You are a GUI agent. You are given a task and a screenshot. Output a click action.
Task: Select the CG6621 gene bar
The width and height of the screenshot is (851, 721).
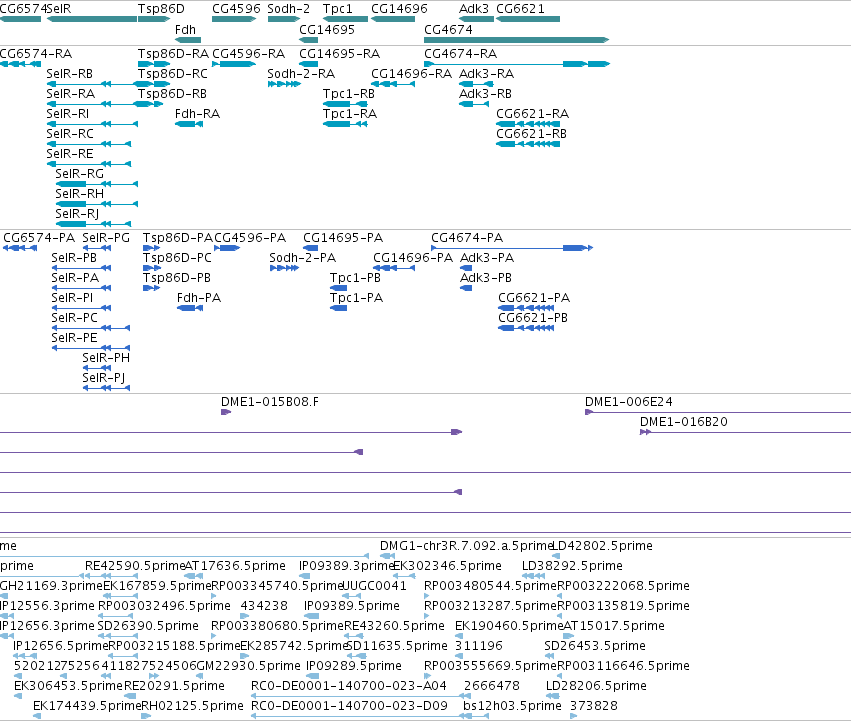click(528, 19)
